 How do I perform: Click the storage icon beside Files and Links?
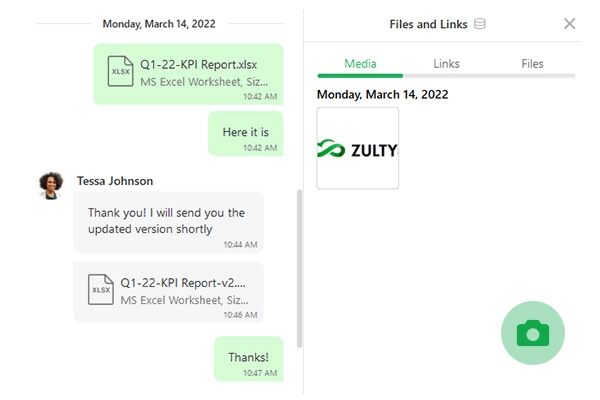(479, 24)
